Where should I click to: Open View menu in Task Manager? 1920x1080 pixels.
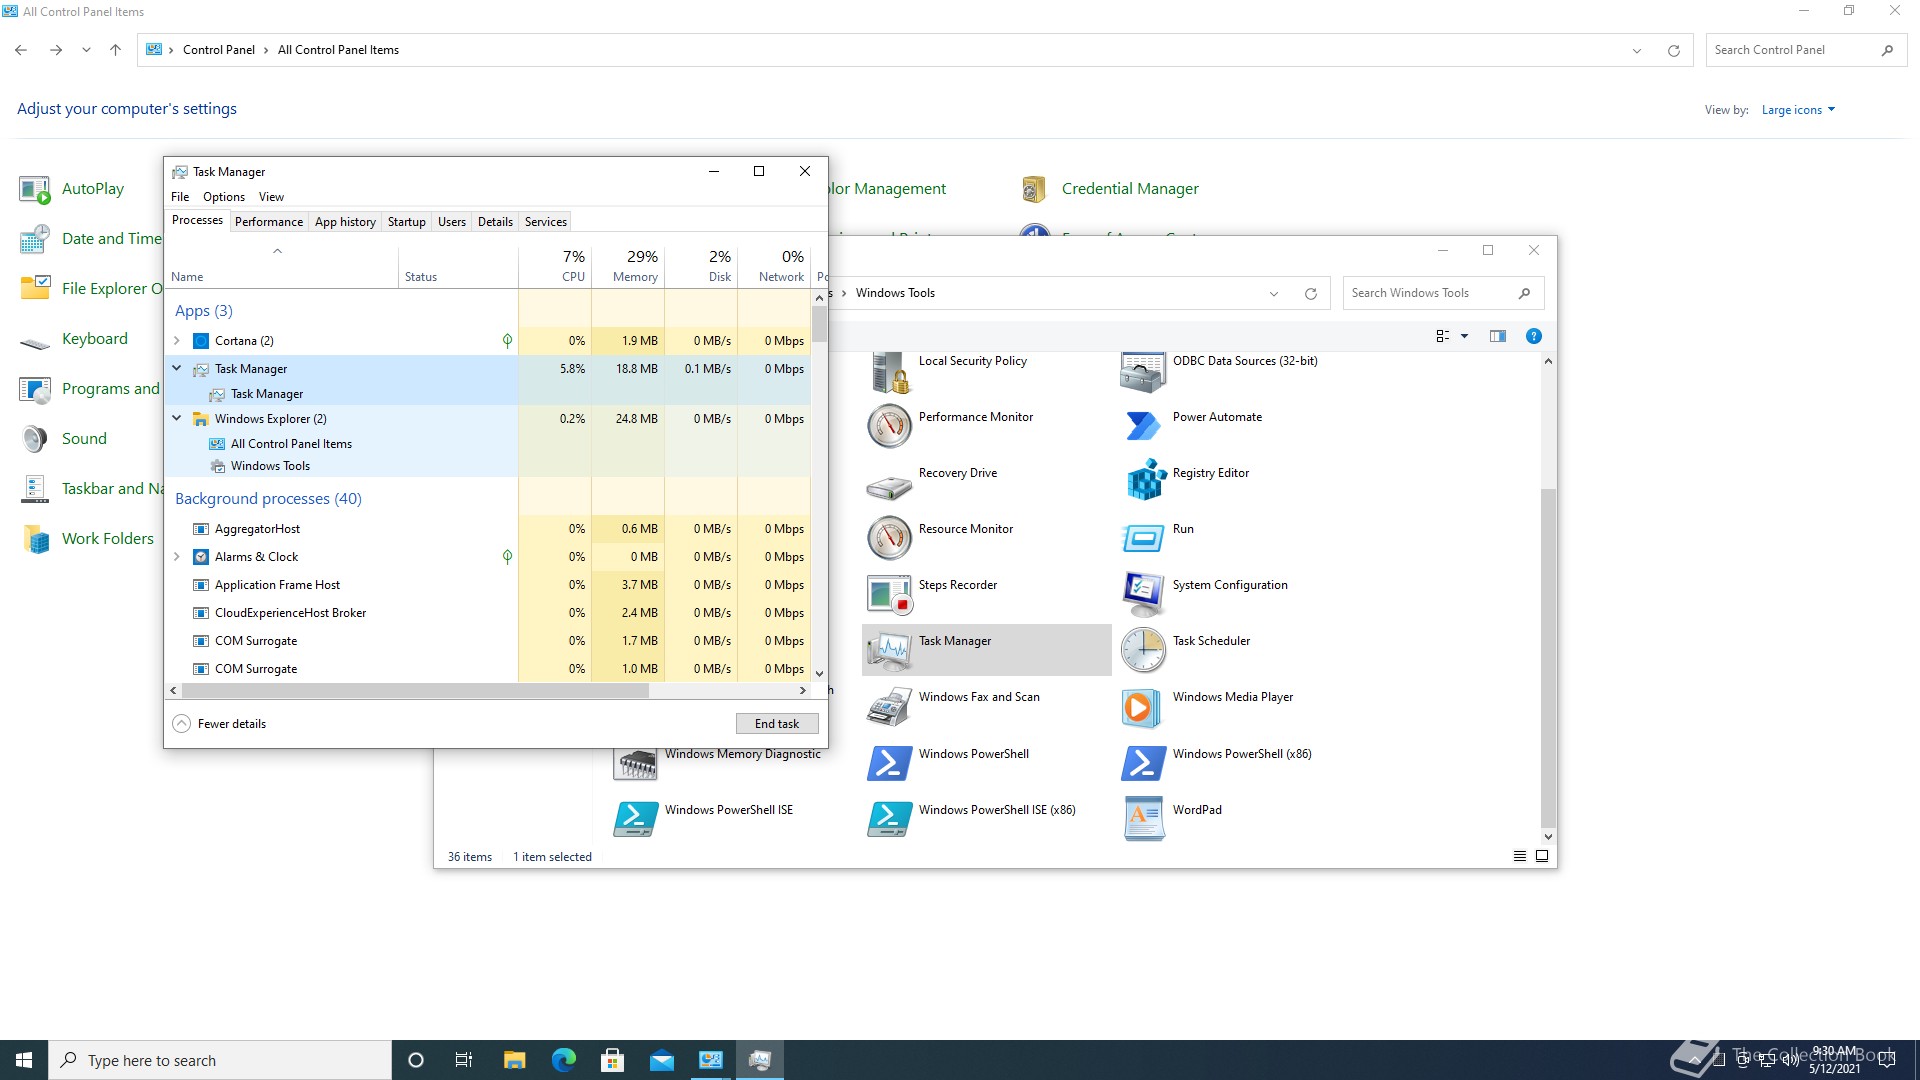(271, 197)
